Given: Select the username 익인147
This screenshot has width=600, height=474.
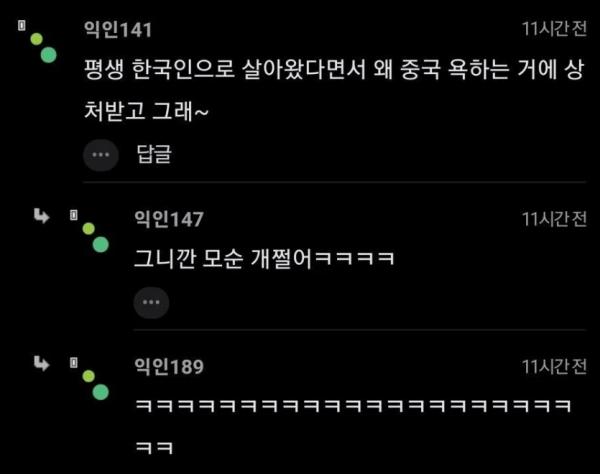Looking at the screenshot, I should (169, 219).
